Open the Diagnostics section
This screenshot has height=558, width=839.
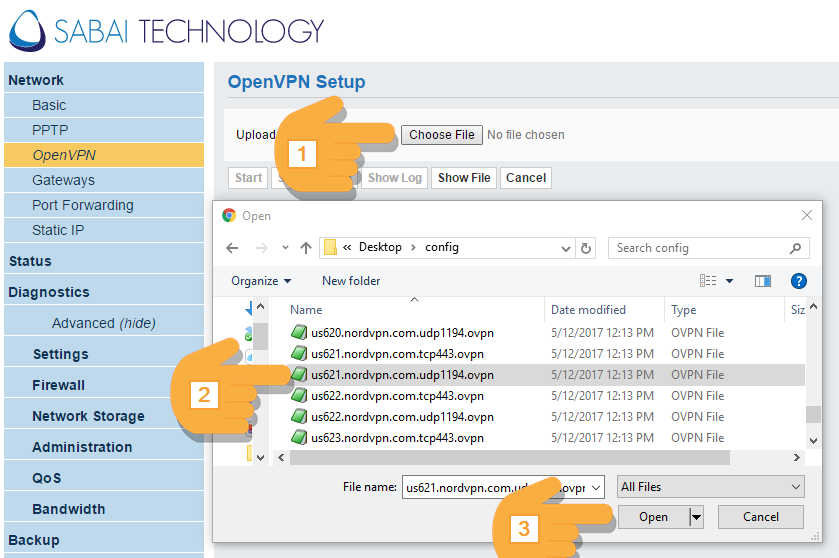tap(104, 292)
